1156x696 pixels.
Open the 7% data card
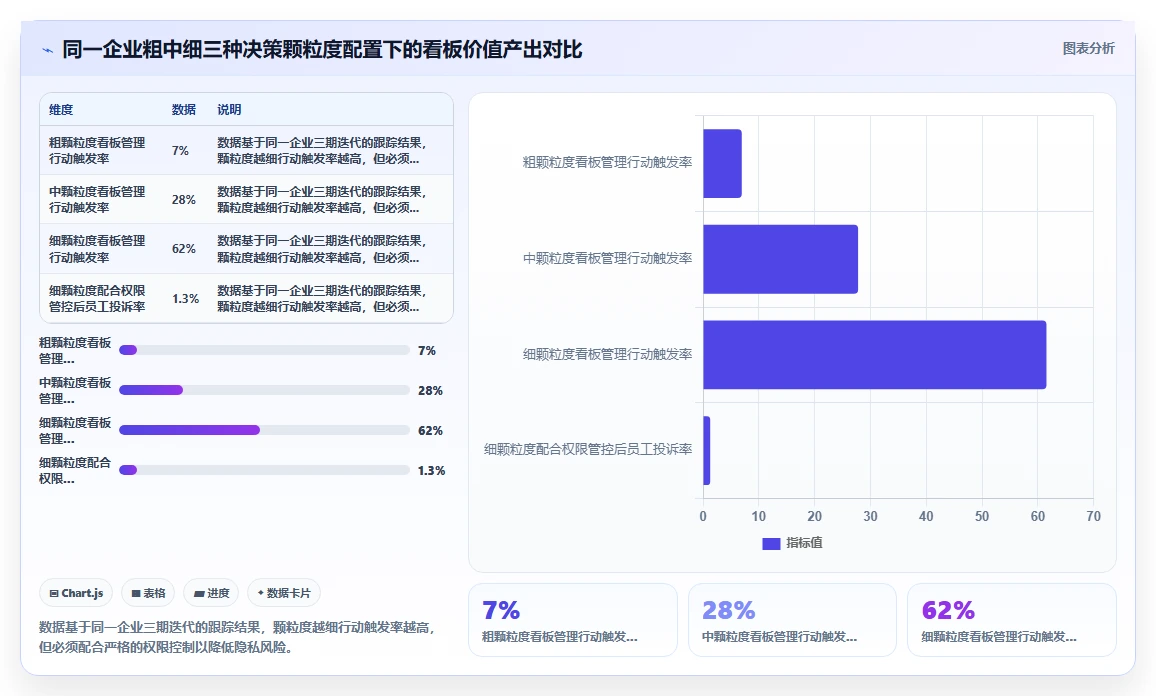click(573, 620)
